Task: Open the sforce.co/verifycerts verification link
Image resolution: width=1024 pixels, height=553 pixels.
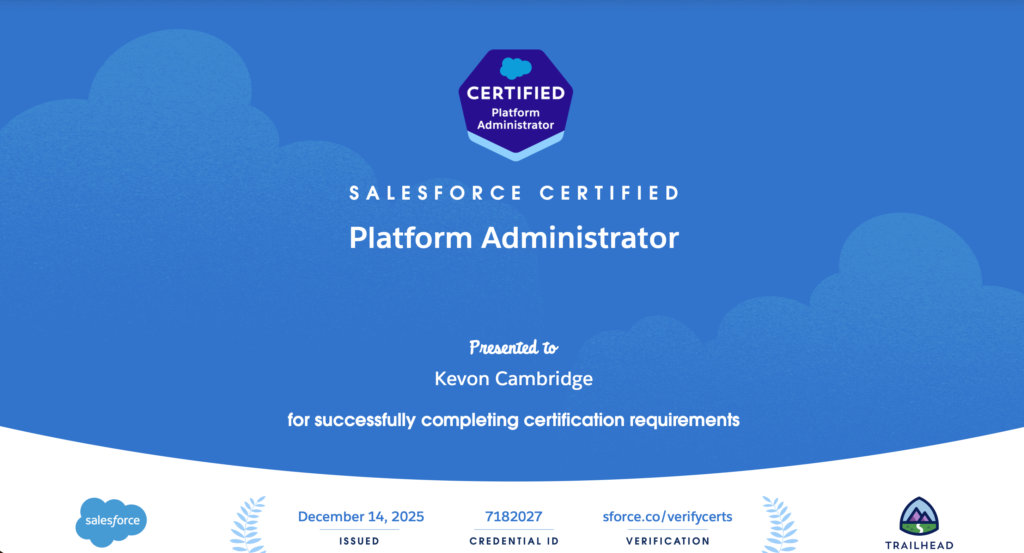Action: pyautogui.click(x=667, y=516)
